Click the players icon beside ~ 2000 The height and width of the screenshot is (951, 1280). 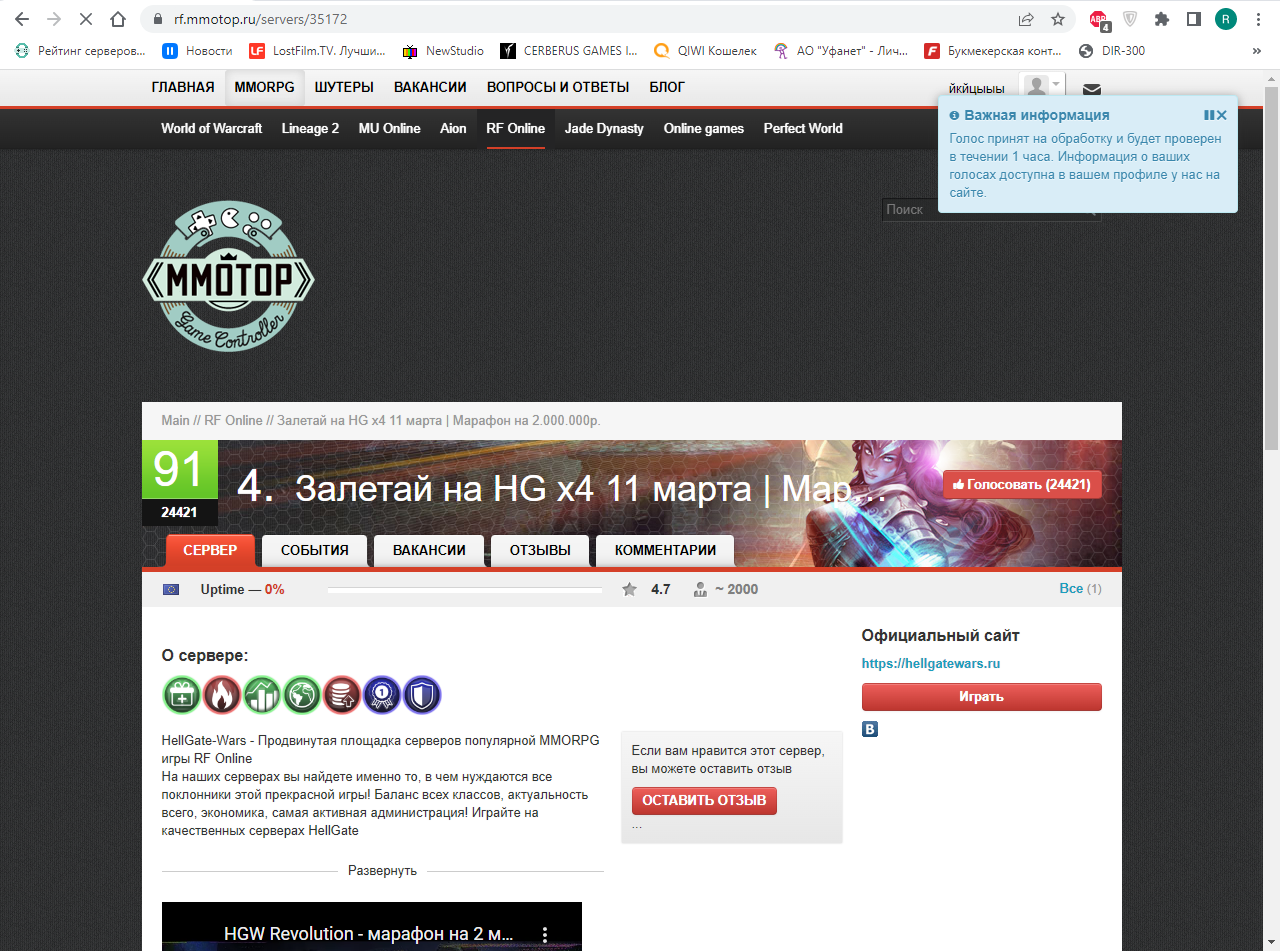click(x=701, y=589)
